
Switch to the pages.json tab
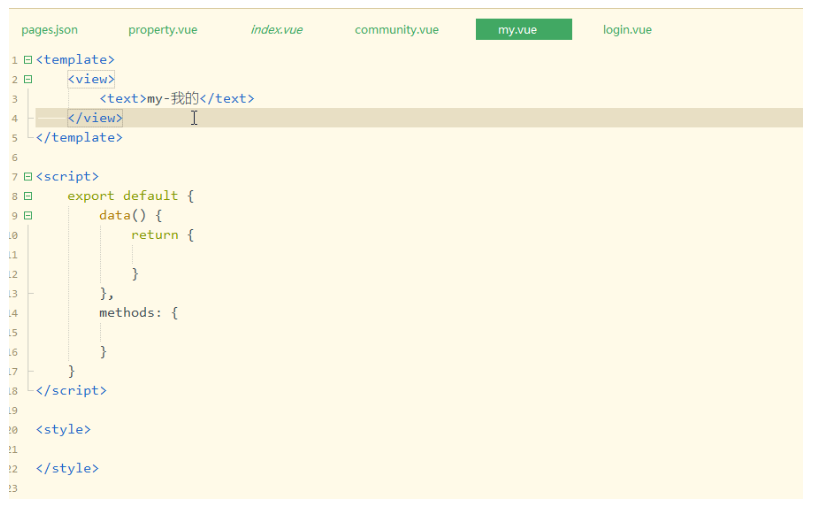pyautogui.click(x=49, y=30)
